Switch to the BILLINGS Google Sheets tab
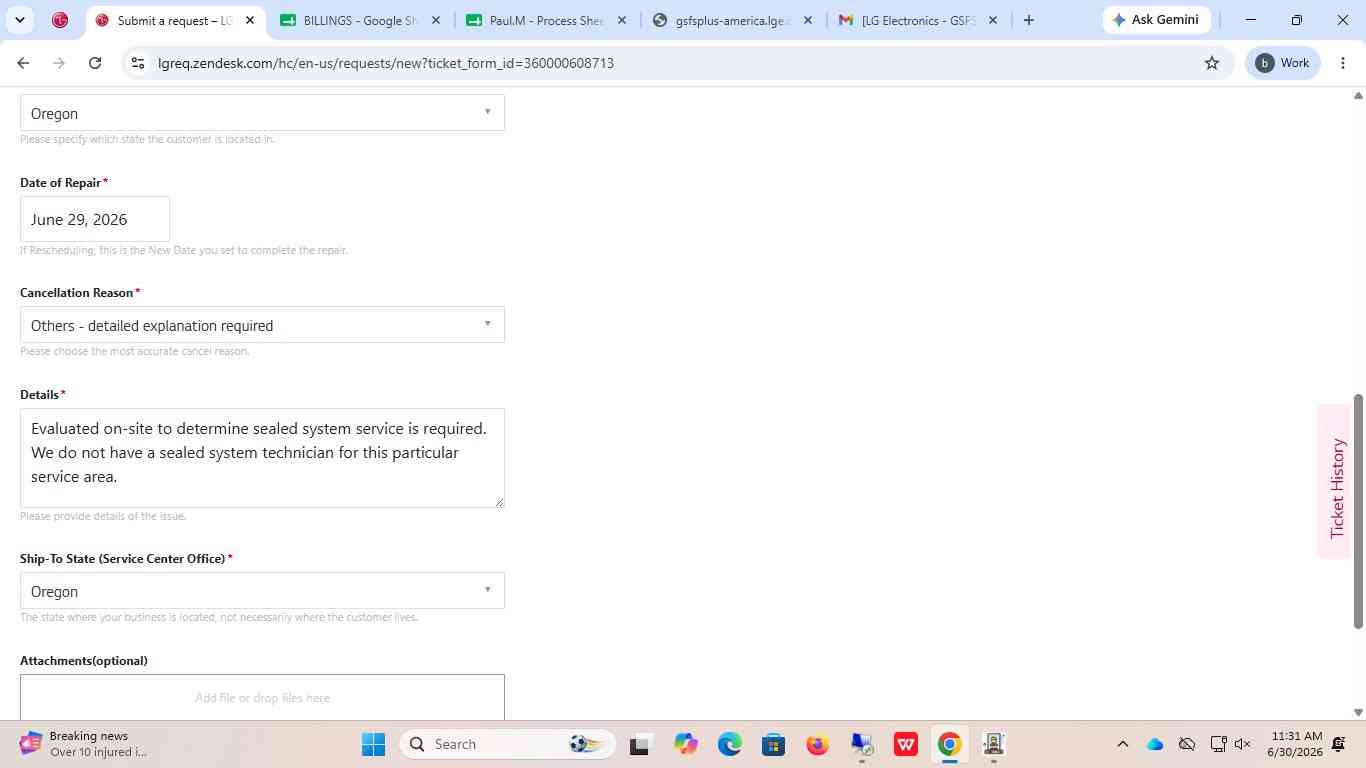Screen dimensions: 1366x768 click(x=360, y=20)
